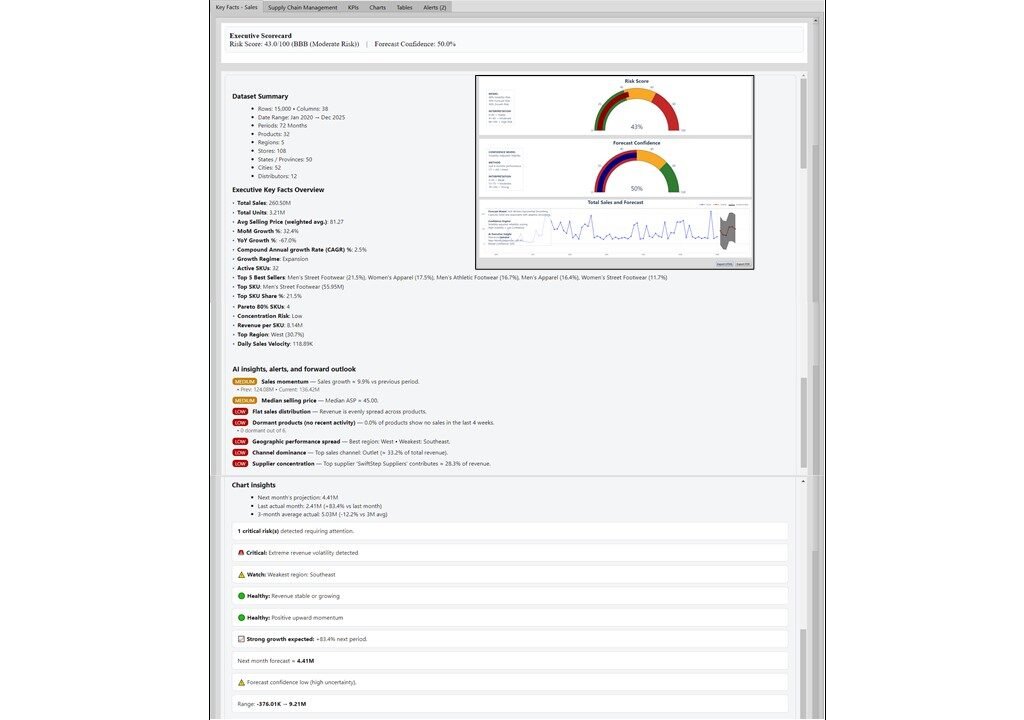Click LOW badge beside Channel dominance
1024x720 pixels.
[x=240, y=452]
